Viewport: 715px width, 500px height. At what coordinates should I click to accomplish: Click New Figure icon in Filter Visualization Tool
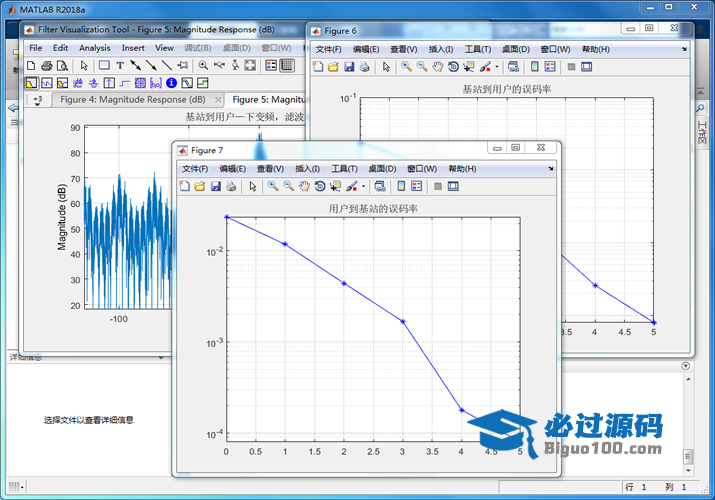[31, 66]
